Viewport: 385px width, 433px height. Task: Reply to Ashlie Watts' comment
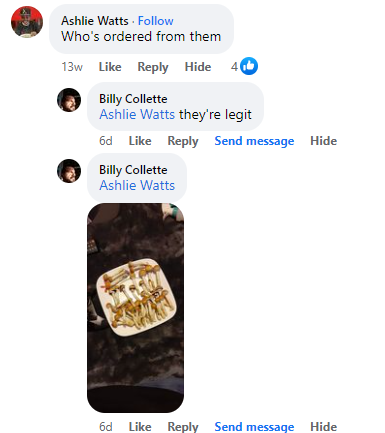point(153,67)
